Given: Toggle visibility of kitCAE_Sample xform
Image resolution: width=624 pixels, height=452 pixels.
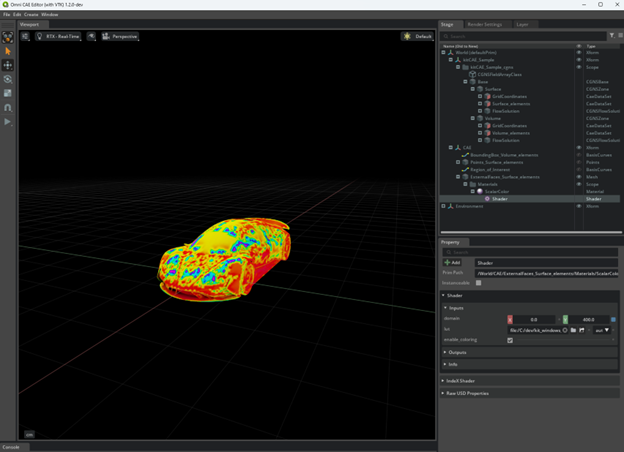Looking at the screenshot, I should coord(579,60).
